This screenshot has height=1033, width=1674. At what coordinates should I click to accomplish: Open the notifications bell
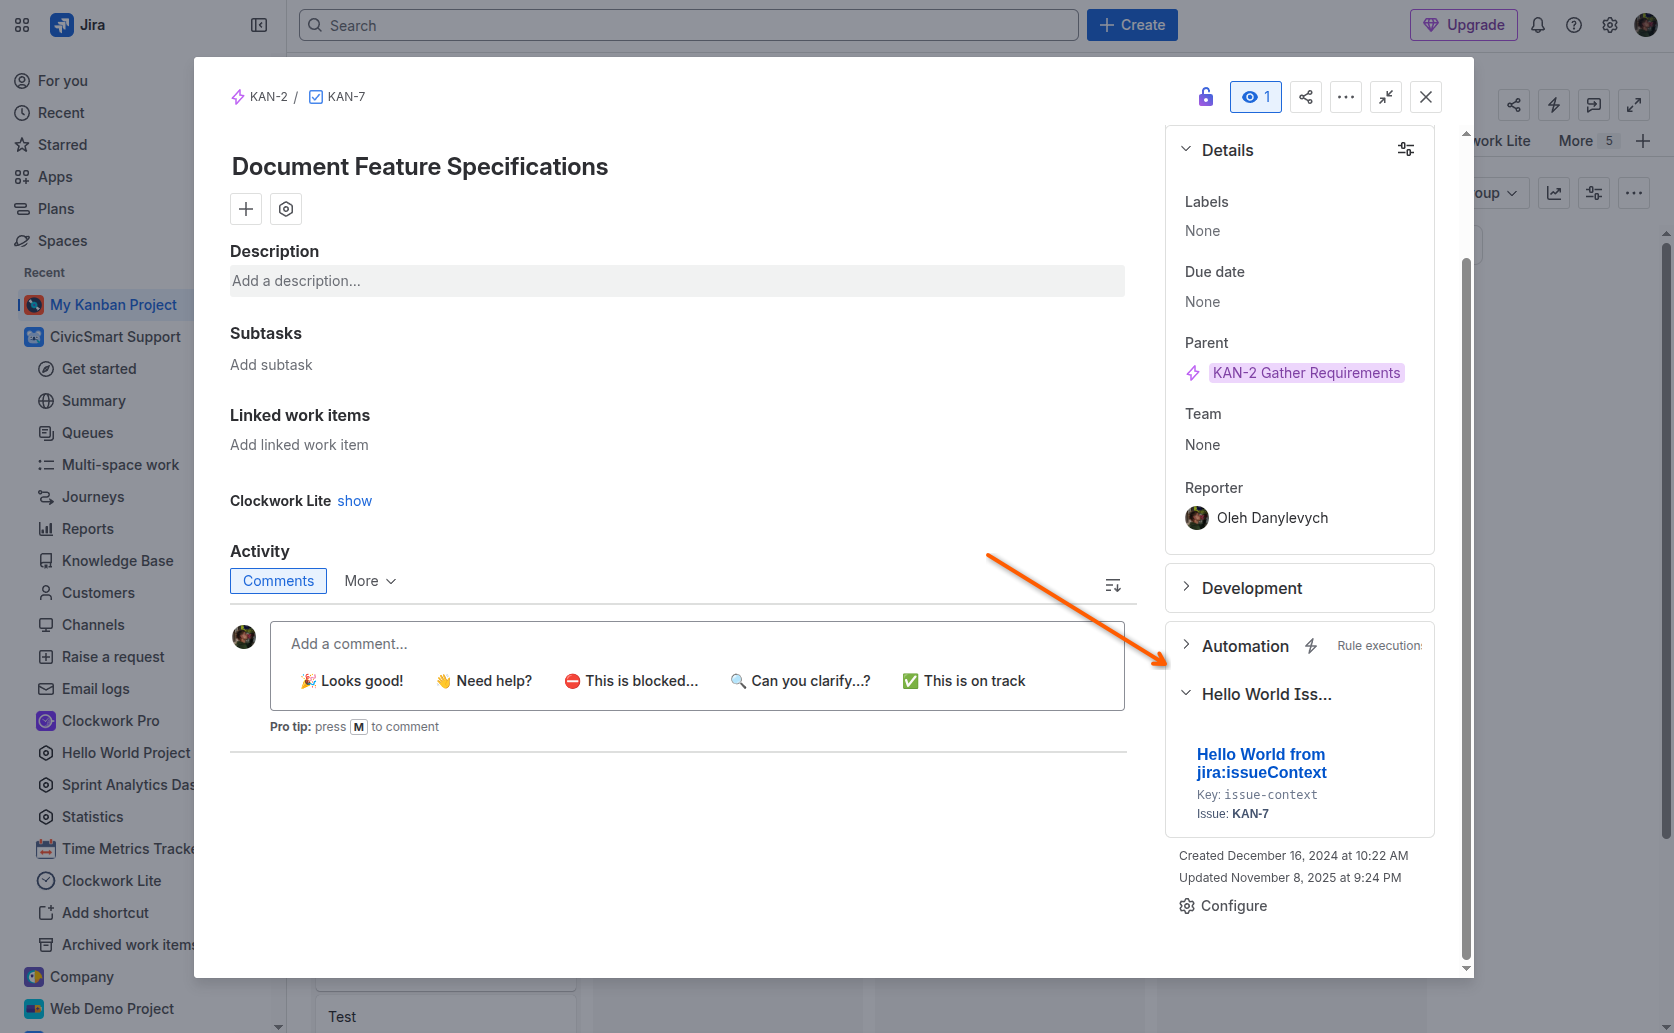coord(1538,25)
